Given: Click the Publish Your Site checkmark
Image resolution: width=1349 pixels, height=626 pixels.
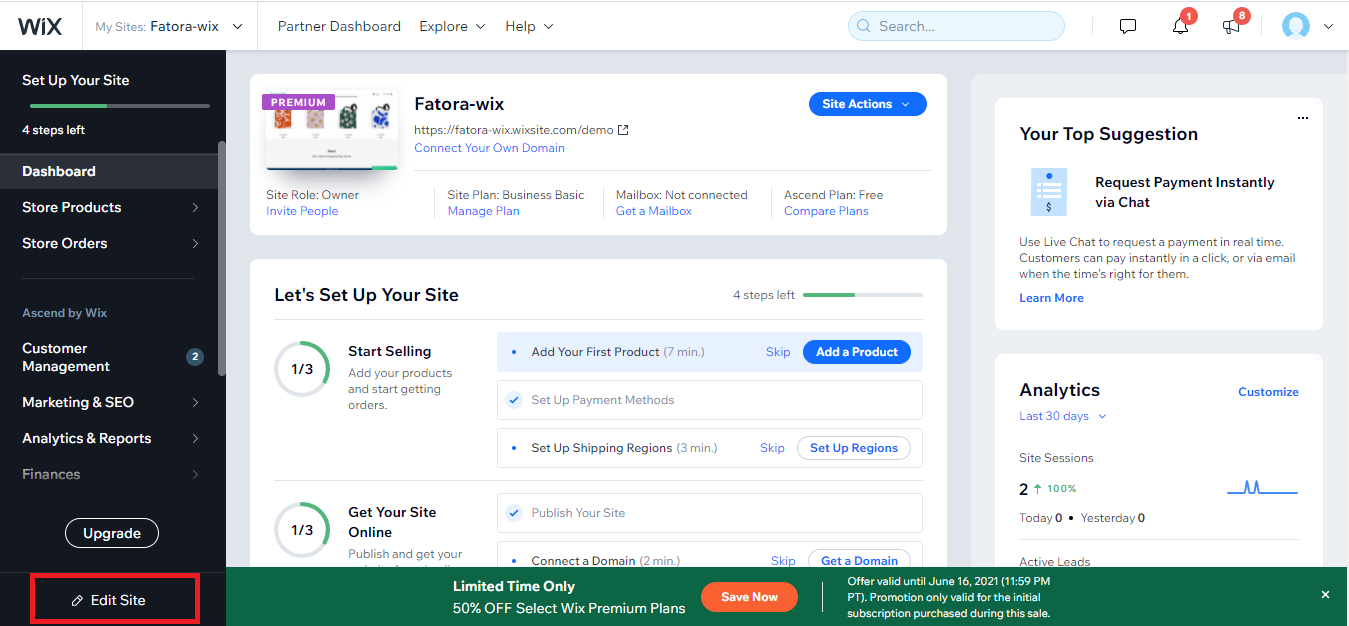Looking at the screenshot, I should 514,513.
